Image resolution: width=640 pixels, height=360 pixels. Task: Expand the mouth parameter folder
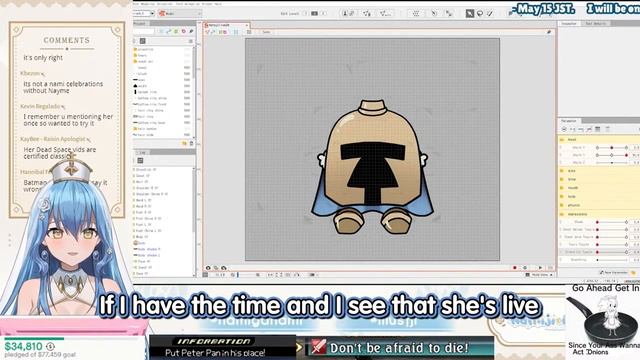(x=562, y=188)
